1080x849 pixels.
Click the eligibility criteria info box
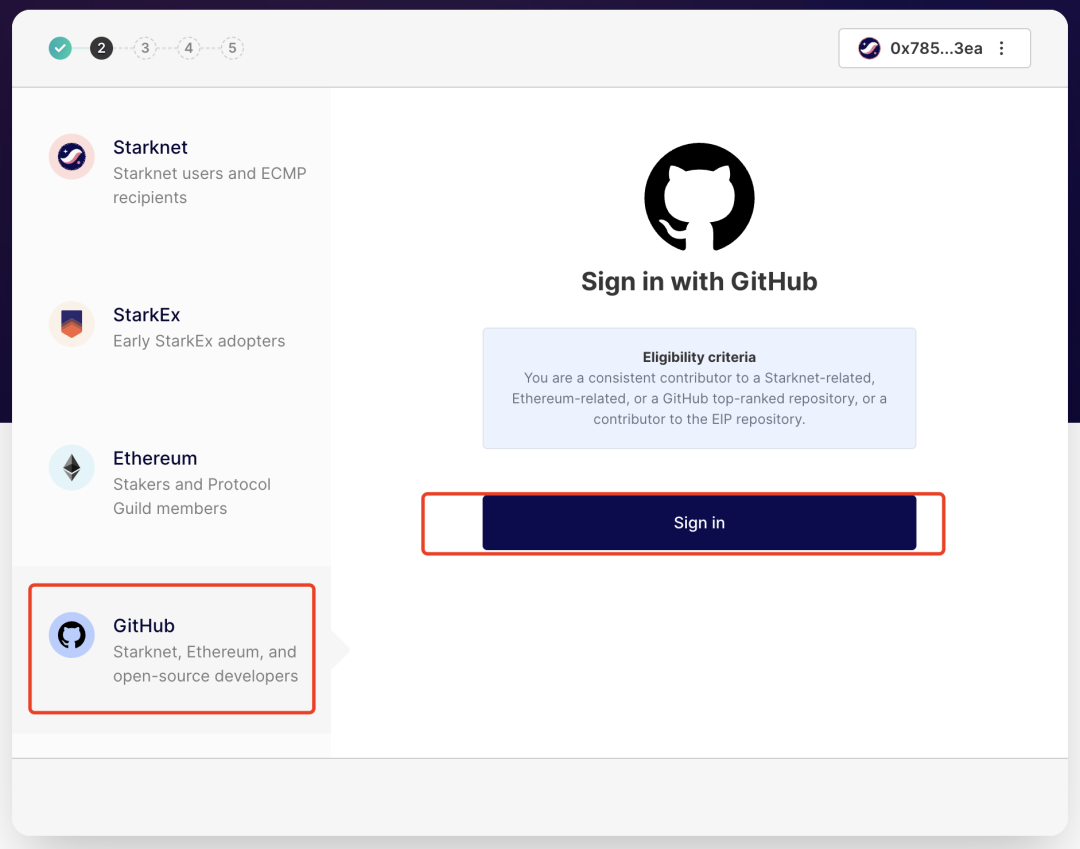pos(699,388)
